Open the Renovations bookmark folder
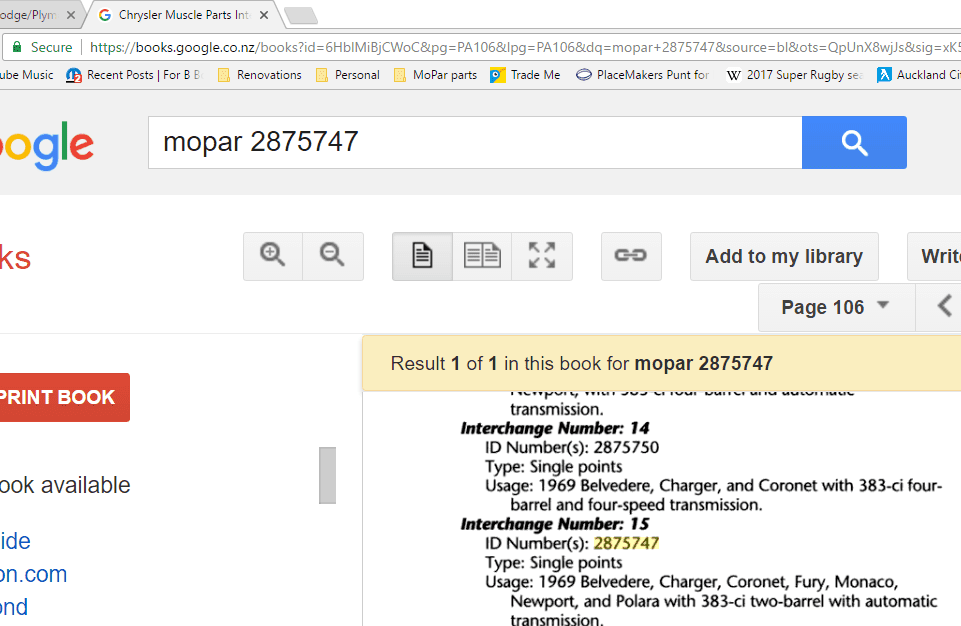Viewport: 961px width, 626px height. [x=260, y=75]
